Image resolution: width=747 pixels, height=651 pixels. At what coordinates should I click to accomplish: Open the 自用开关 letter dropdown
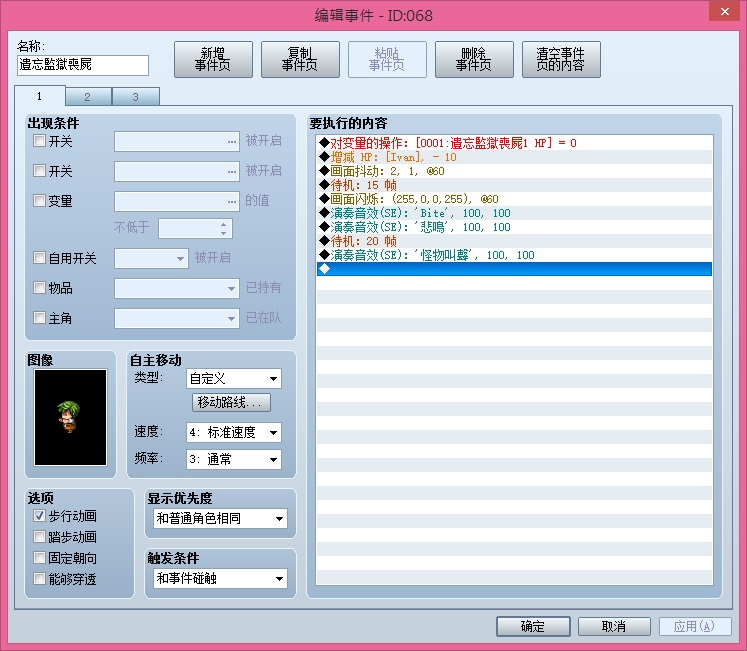[151, 258]
